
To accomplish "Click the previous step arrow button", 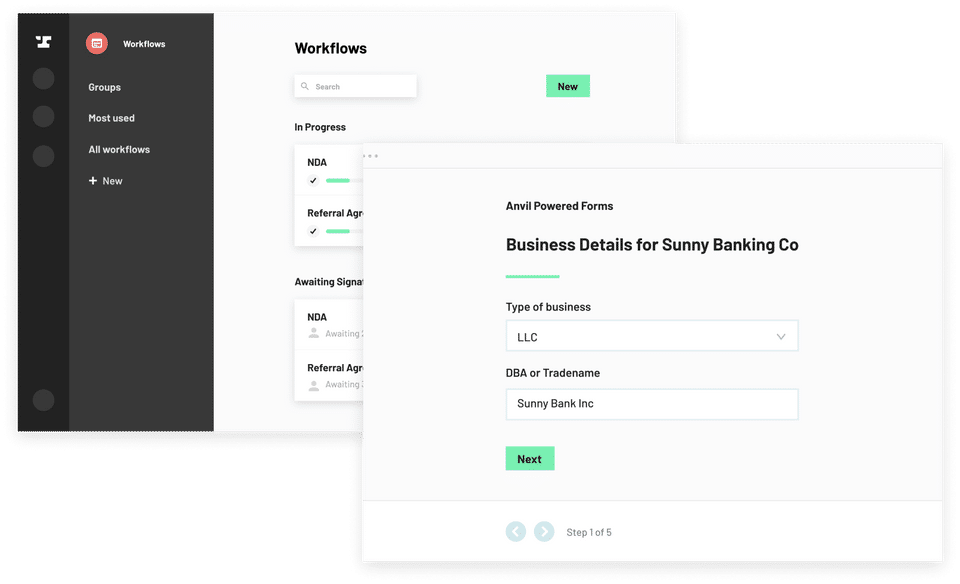I will click(x=516, y=531).
